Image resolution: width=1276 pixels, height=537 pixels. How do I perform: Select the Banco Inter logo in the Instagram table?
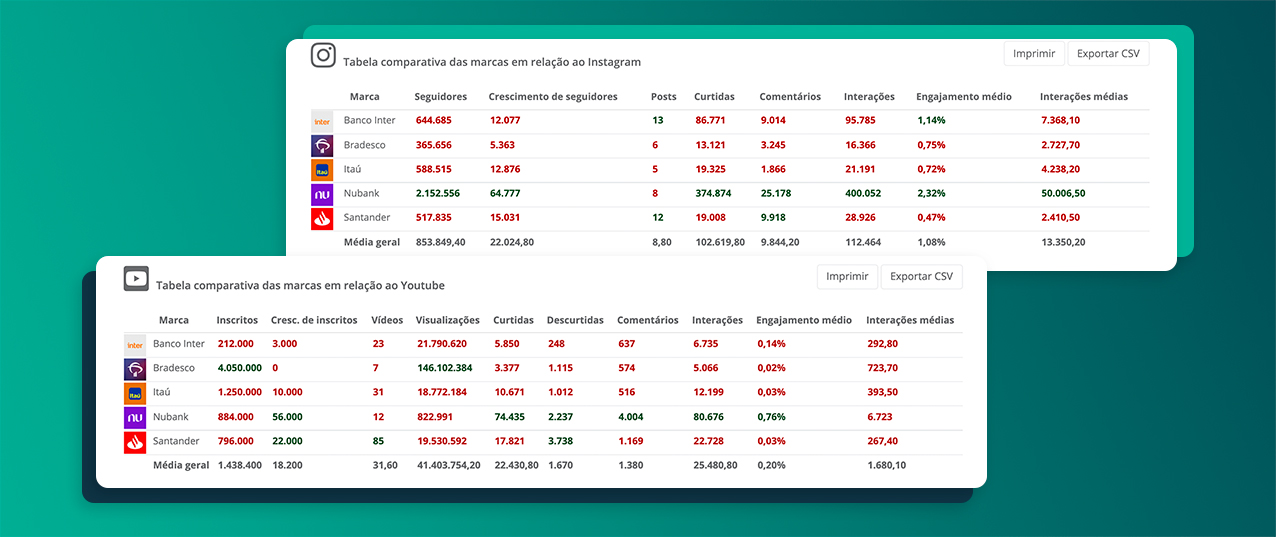322,121
